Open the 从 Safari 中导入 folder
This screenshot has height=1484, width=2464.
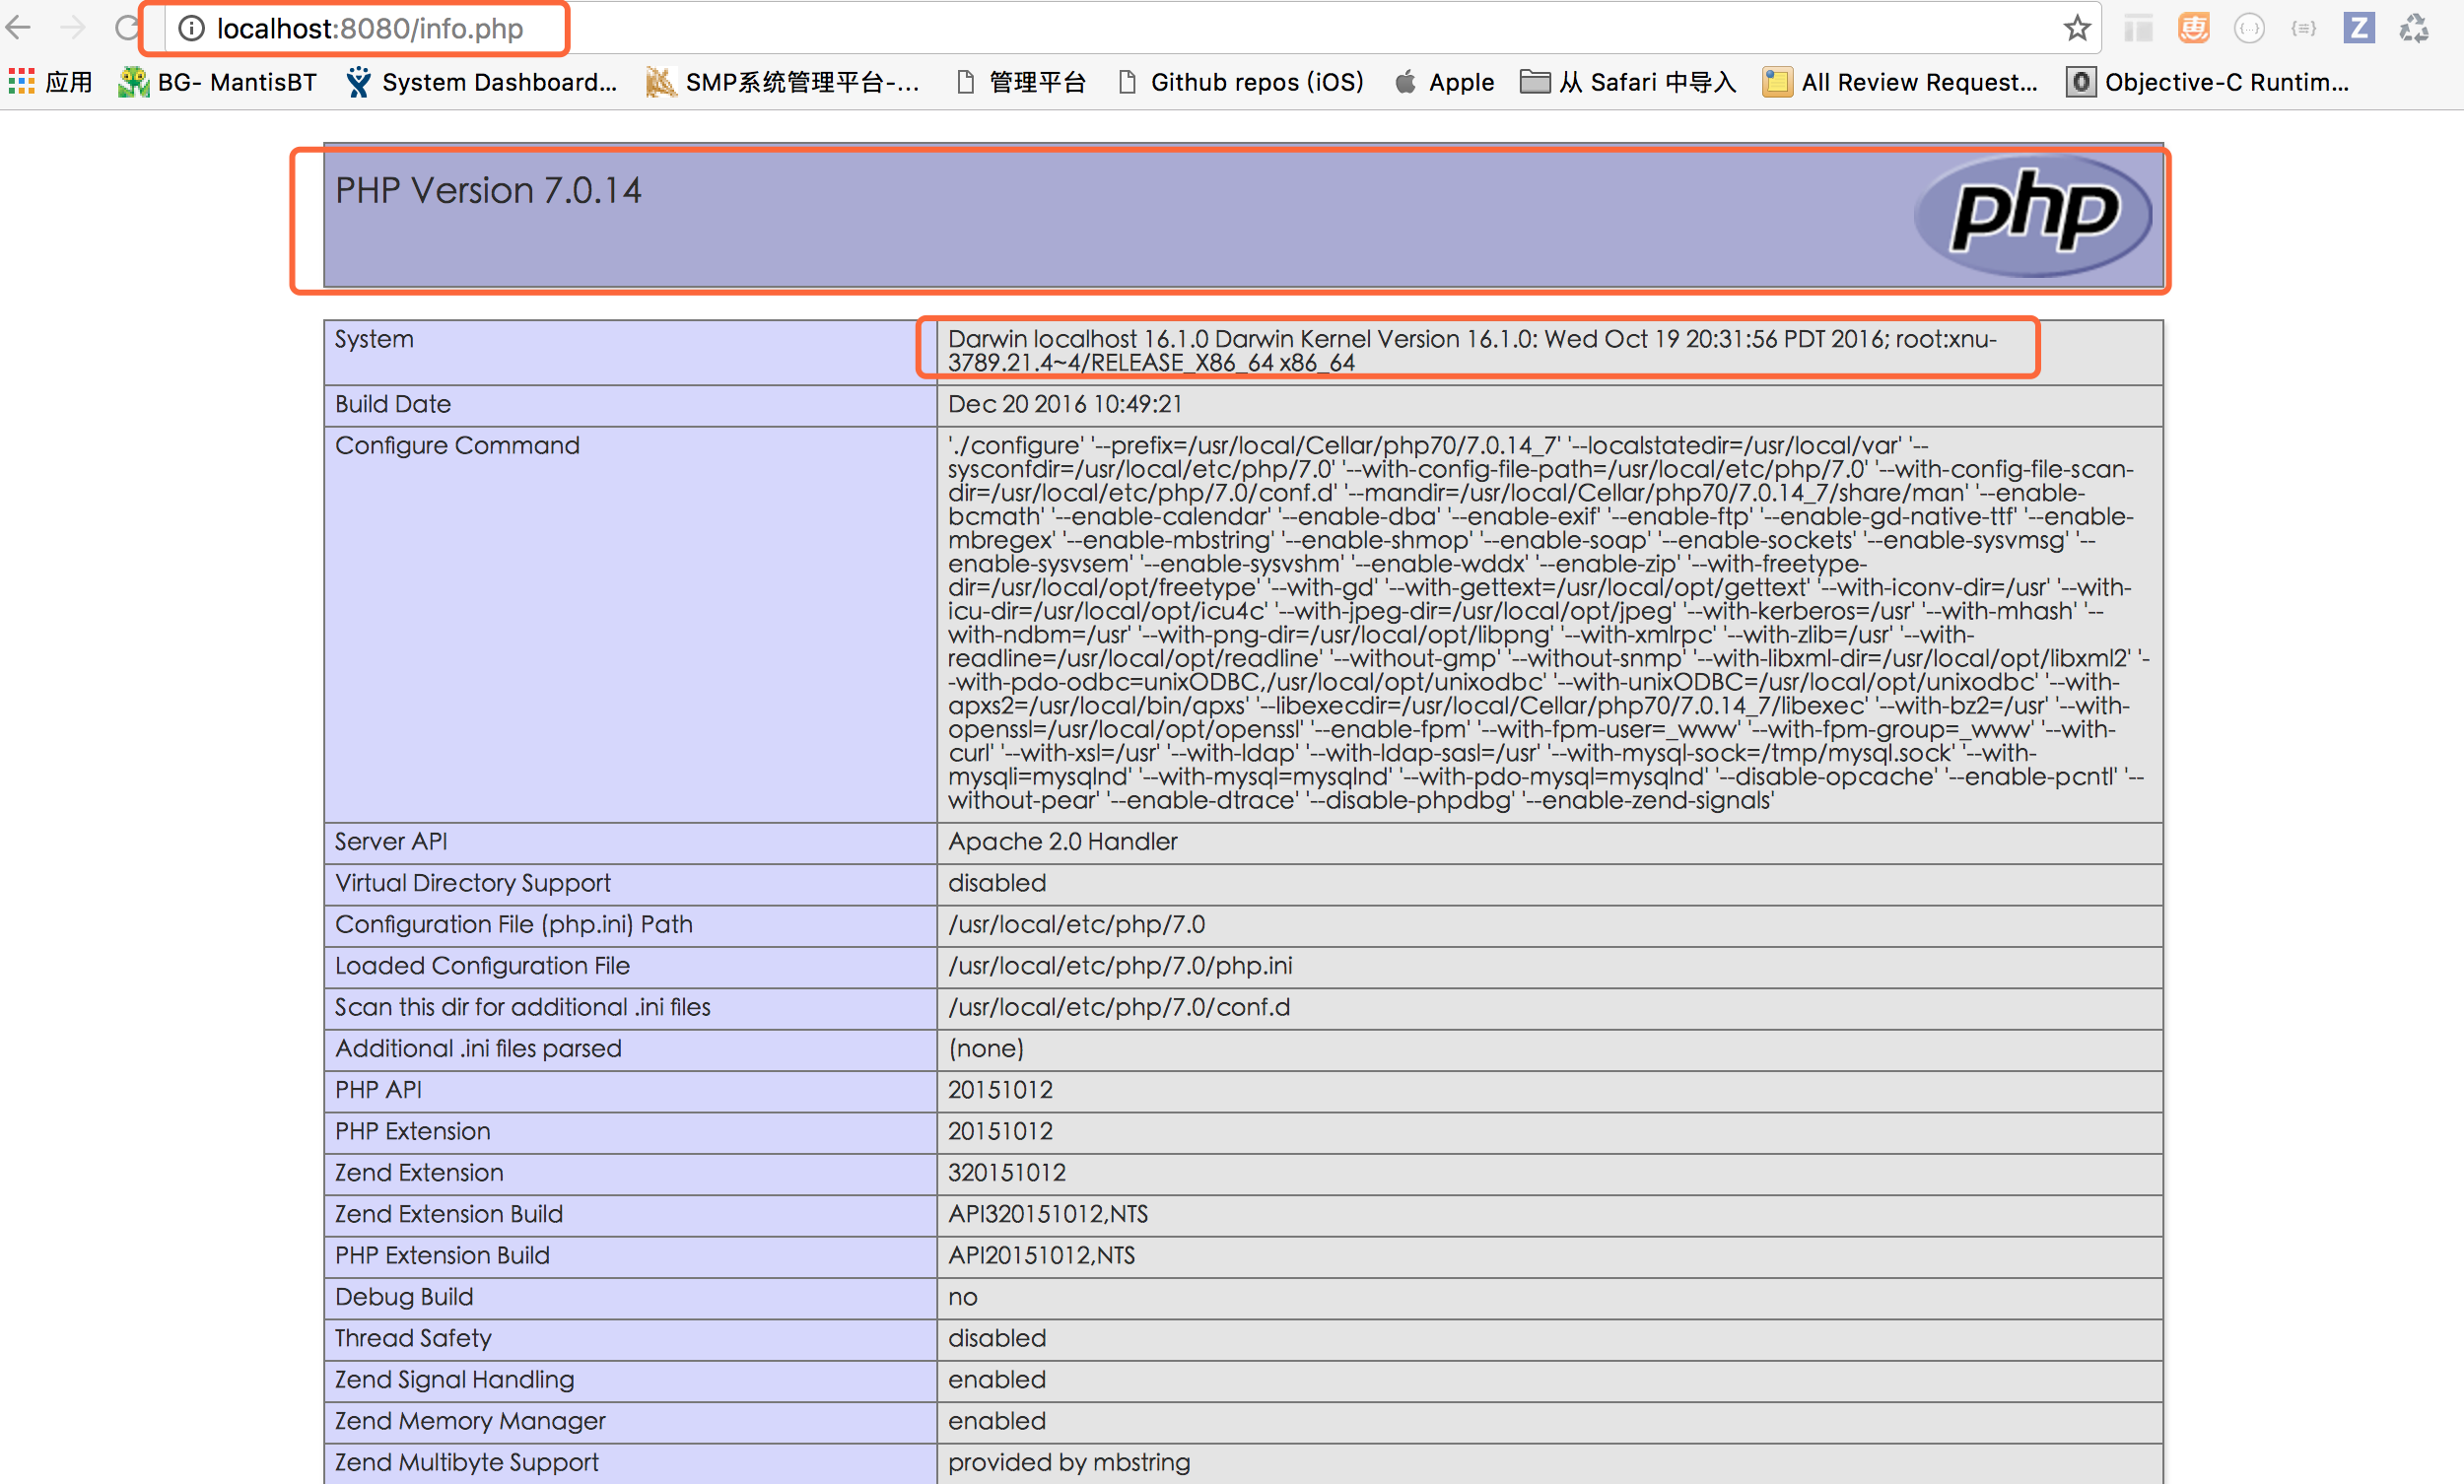1628,82
